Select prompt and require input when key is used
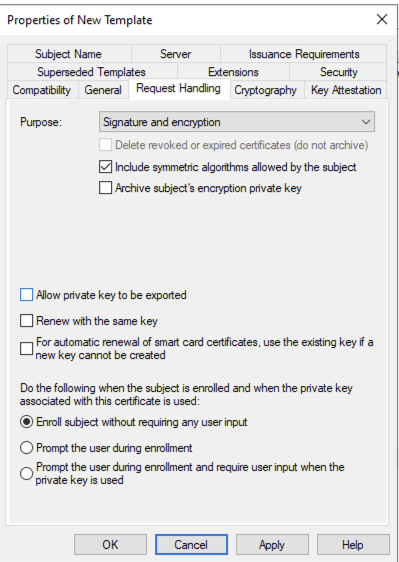 (27, 473)
